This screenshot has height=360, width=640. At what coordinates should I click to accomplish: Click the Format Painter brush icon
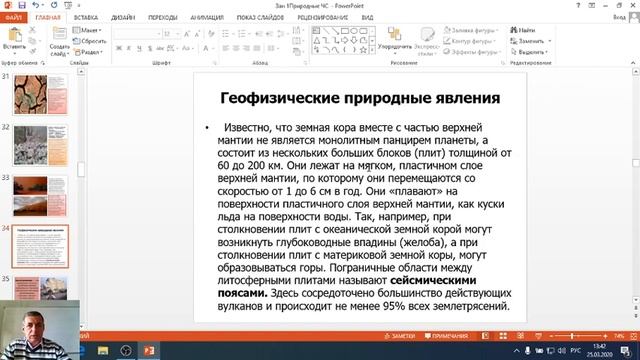tap(33, 51)
